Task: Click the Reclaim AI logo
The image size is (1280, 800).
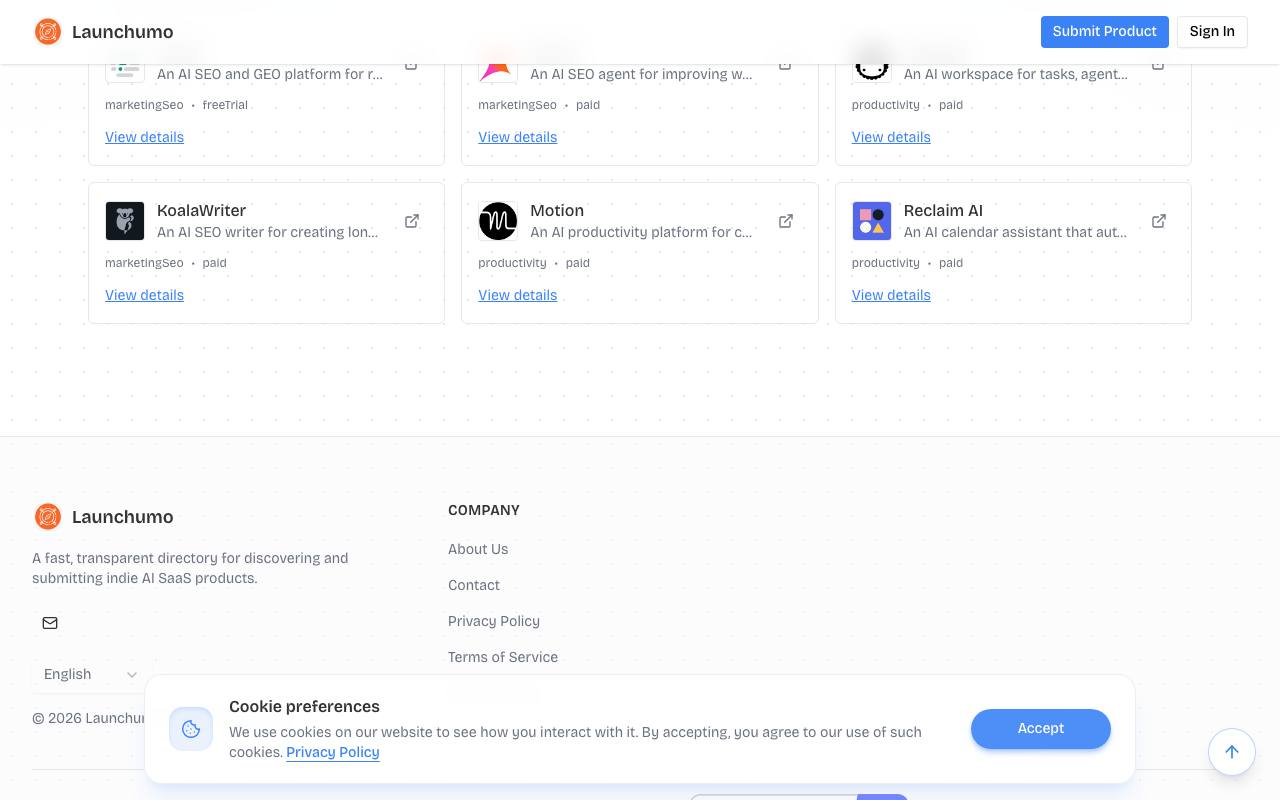Action: tap(872, 221)
